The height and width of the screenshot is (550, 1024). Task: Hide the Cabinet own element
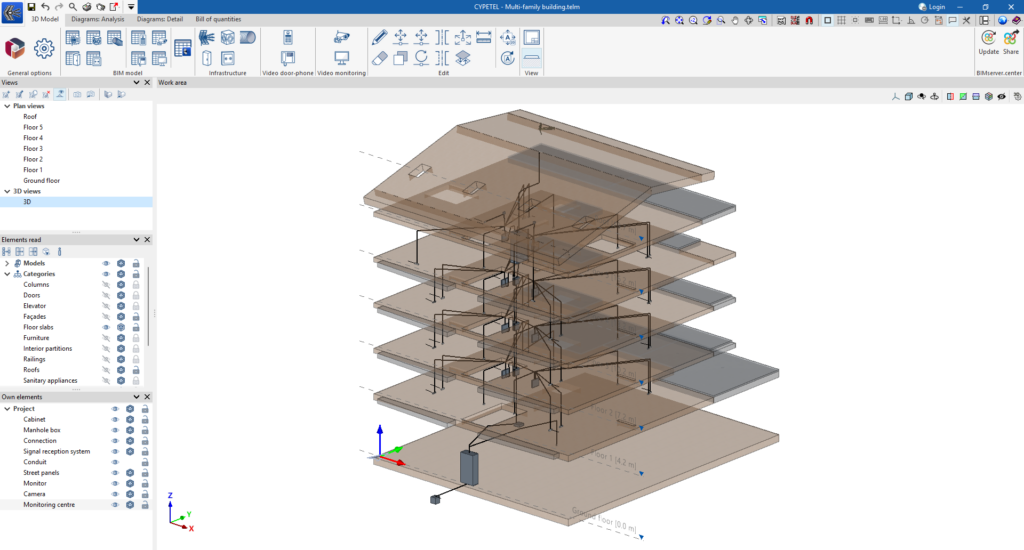(x=115, y=419)
